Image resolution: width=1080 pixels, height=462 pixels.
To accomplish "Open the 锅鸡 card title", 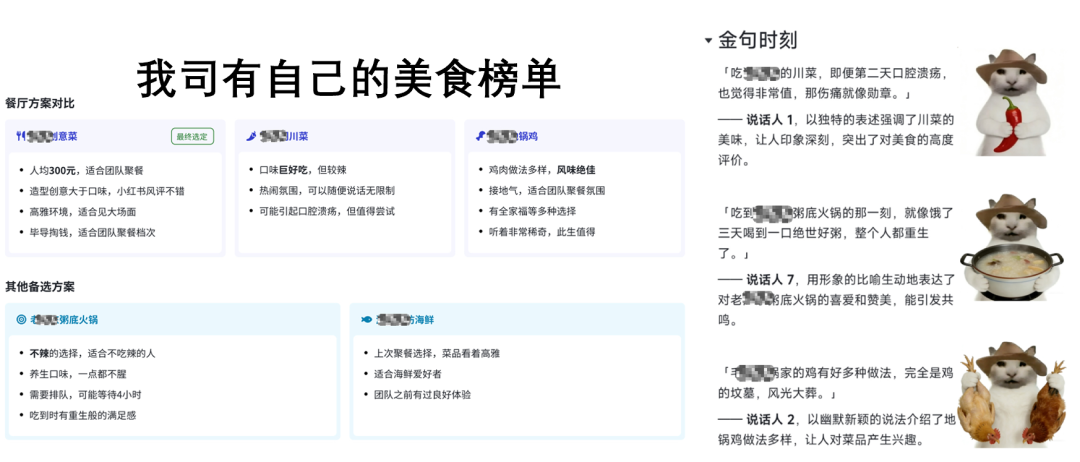I will point(513,136).
